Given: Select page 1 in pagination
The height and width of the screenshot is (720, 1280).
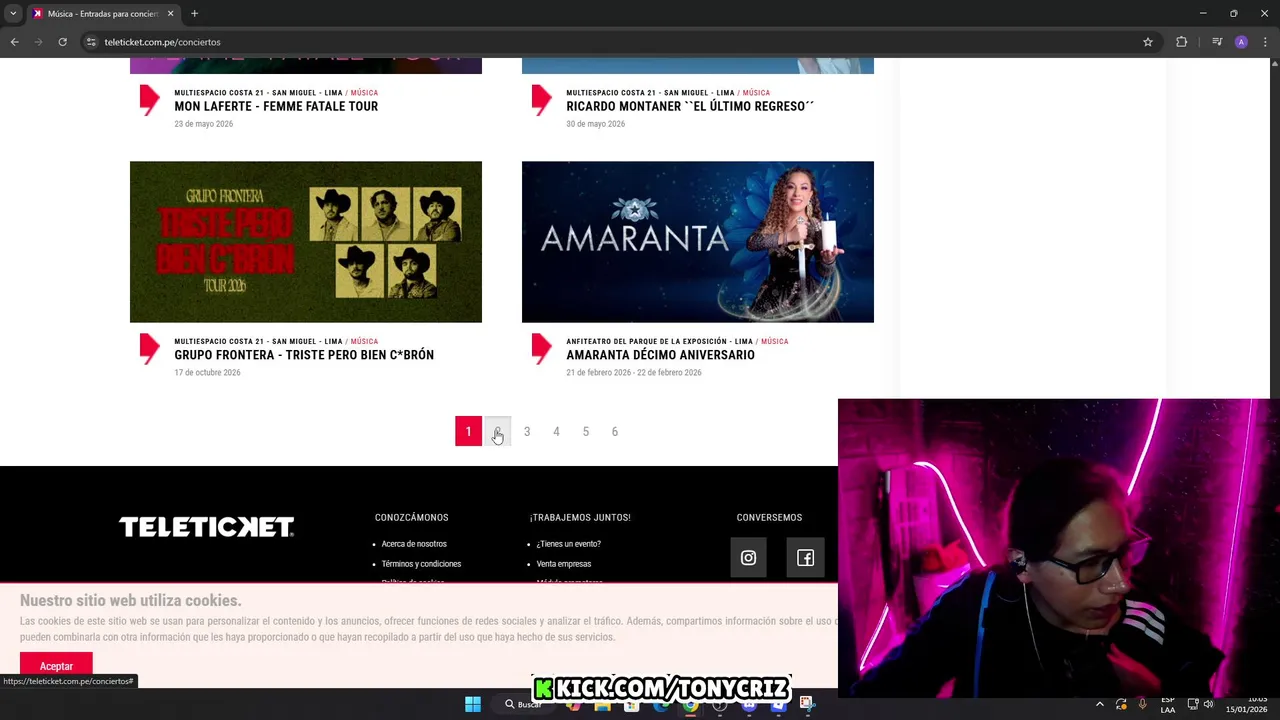Looking at the screenshot, I should pos(468,431).
